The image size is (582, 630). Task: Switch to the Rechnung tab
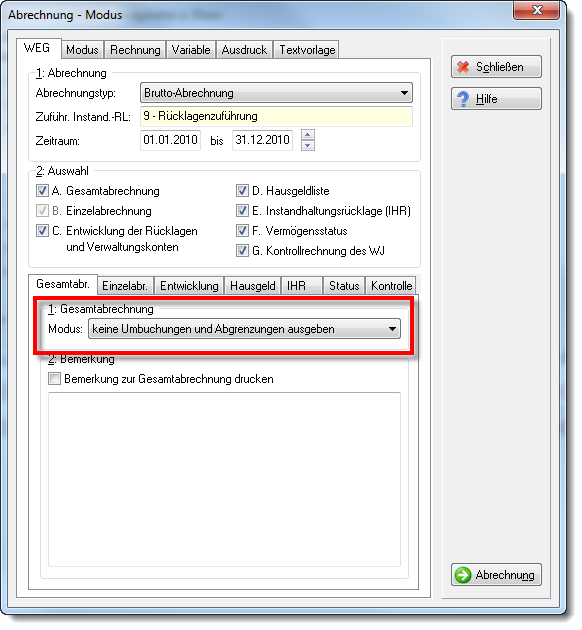click(135, 50)
